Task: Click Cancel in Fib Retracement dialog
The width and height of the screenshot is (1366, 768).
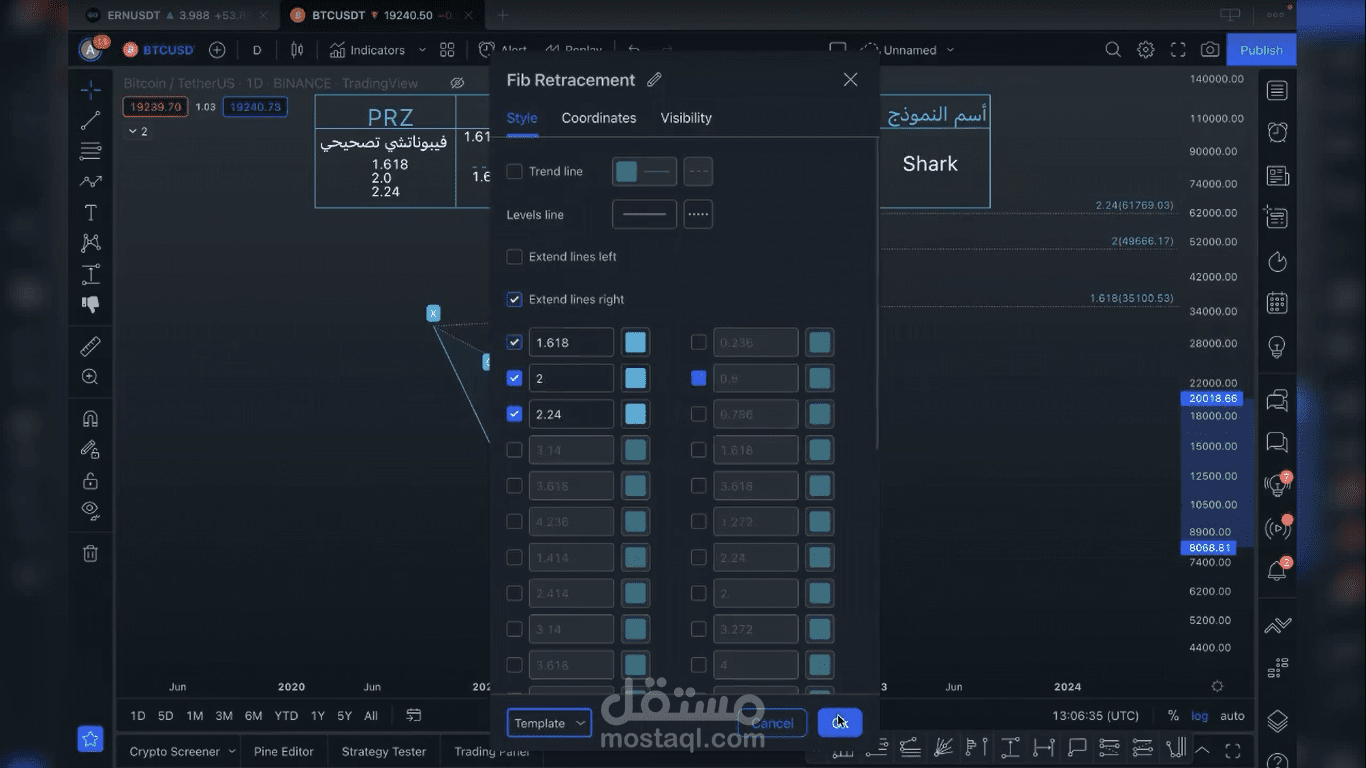Action: (772, 723)
